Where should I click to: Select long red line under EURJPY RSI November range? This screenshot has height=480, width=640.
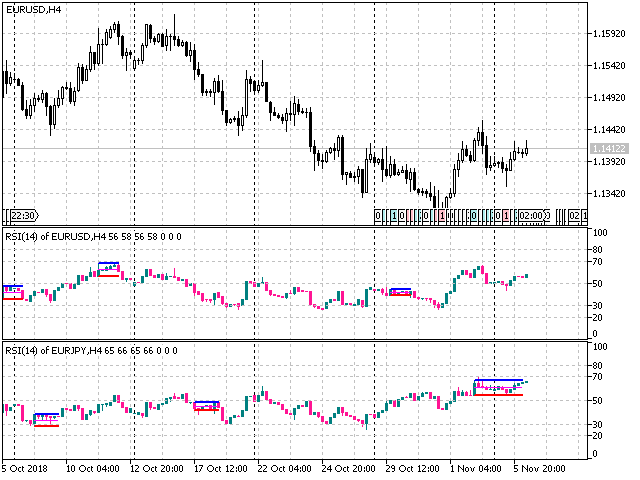pos(498,395)
